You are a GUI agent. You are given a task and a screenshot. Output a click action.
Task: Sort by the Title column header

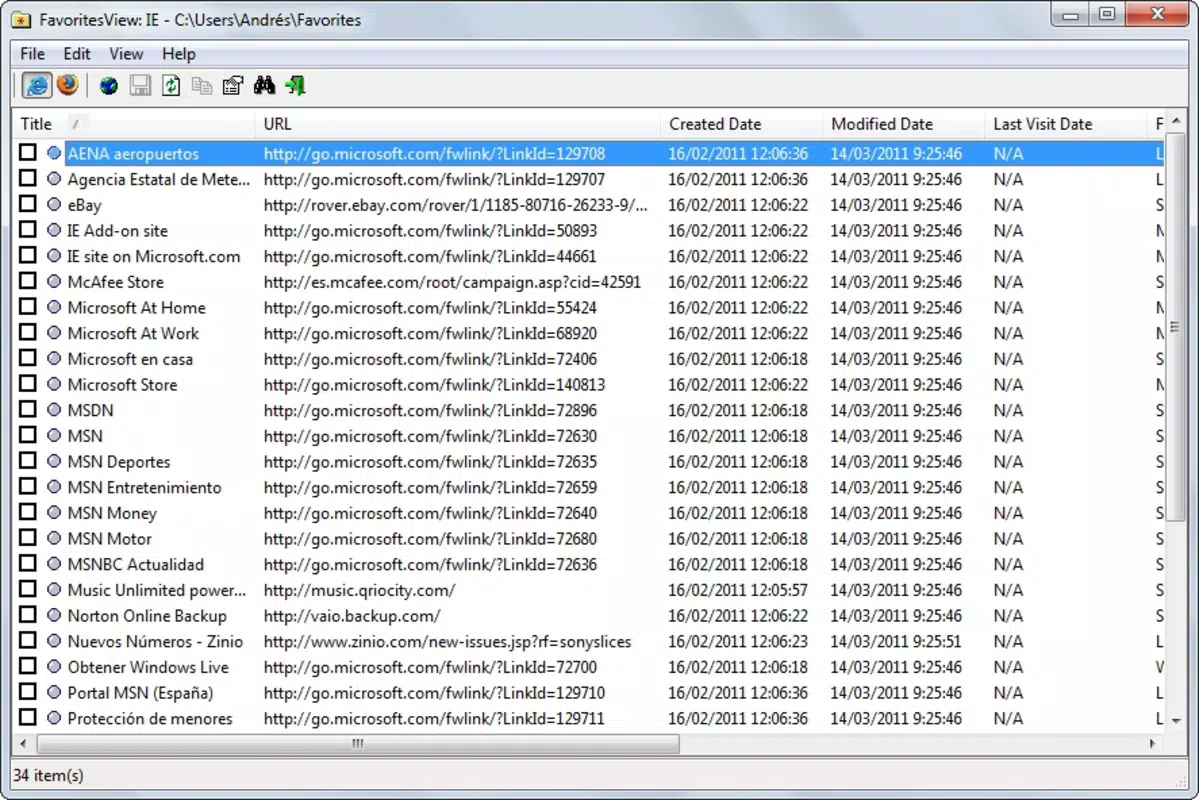point(134,124)
